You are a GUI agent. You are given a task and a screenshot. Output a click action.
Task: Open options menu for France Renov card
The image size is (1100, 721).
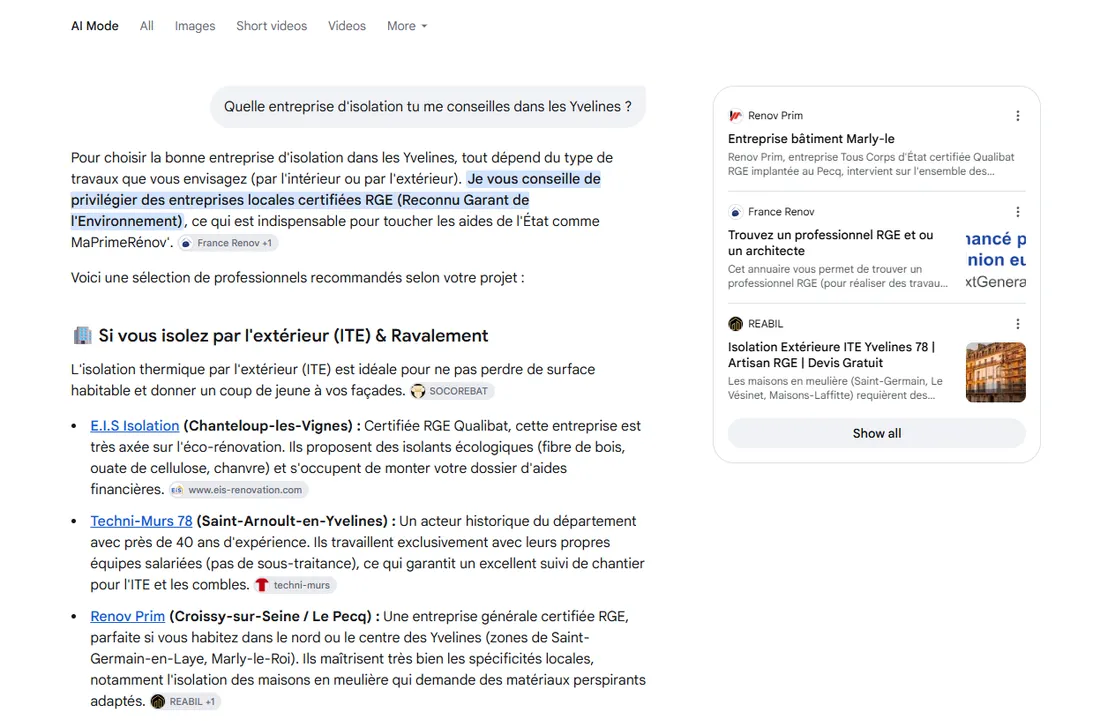(x=1018, y=212)
